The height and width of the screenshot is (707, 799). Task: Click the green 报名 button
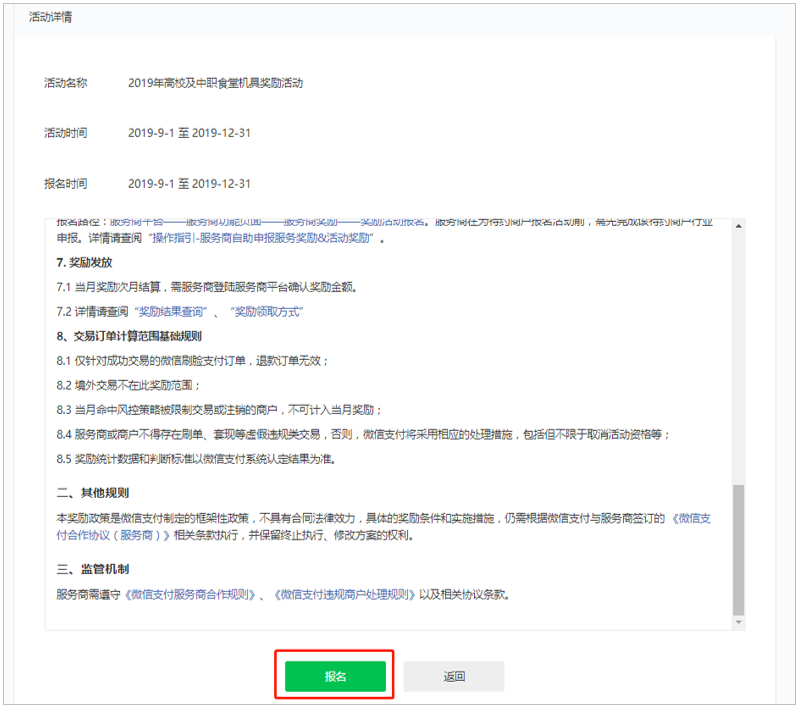click(x=335, y=676)
